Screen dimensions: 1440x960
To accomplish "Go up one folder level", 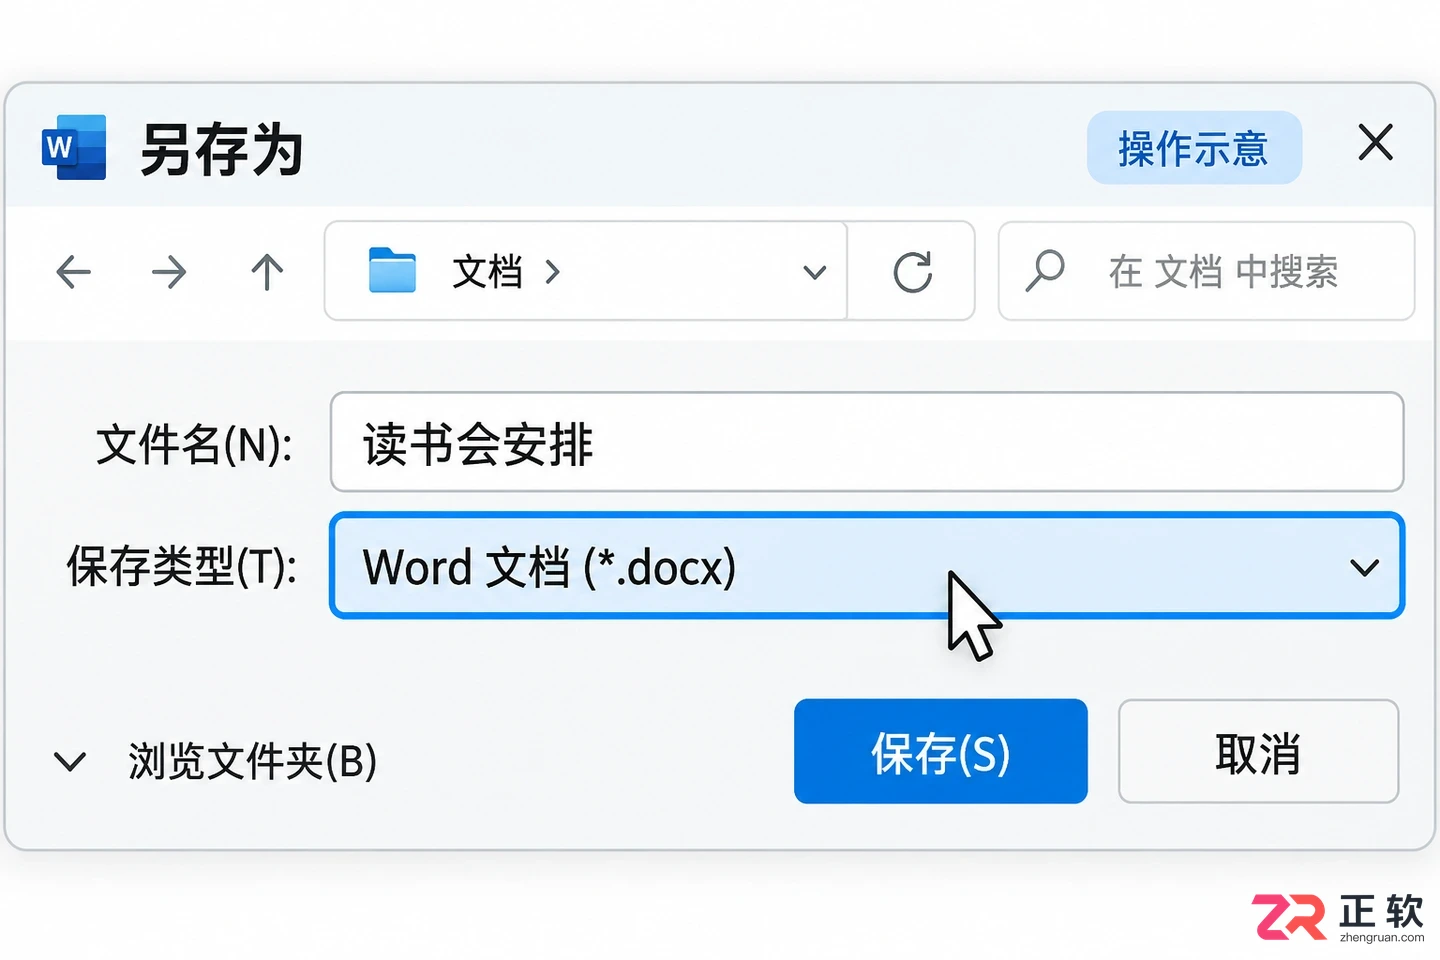I will pyautogui.click(x=267, y=272).
